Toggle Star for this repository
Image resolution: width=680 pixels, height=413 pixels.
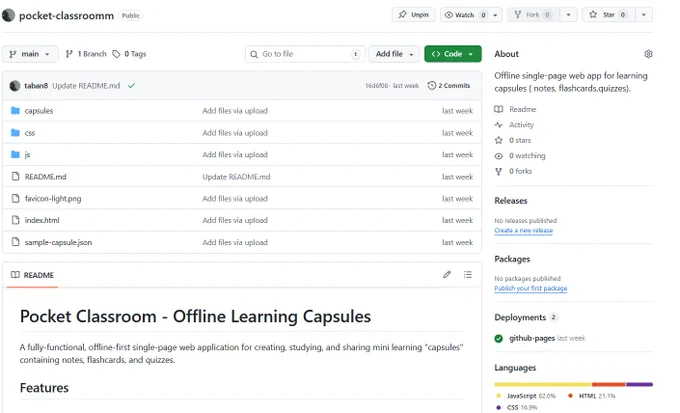click(608, 15)
